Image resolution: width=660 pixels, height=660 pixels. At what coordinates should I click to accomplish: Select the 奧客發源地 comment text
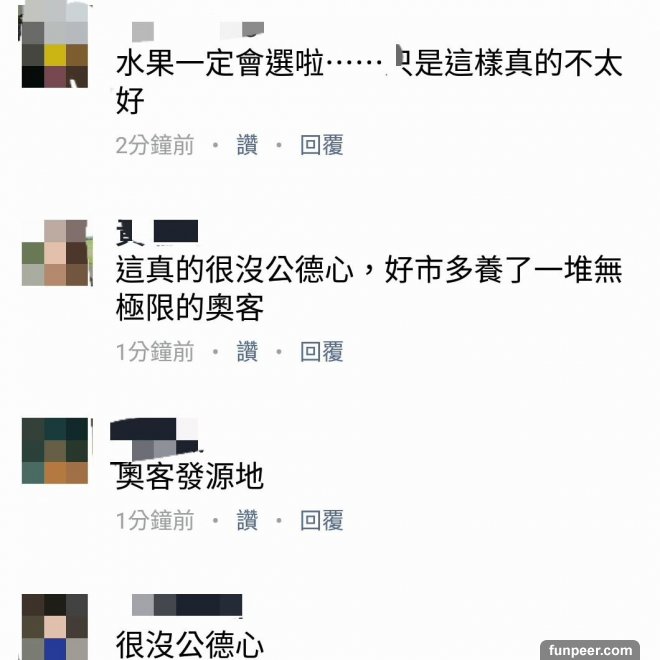pos(189,476)
